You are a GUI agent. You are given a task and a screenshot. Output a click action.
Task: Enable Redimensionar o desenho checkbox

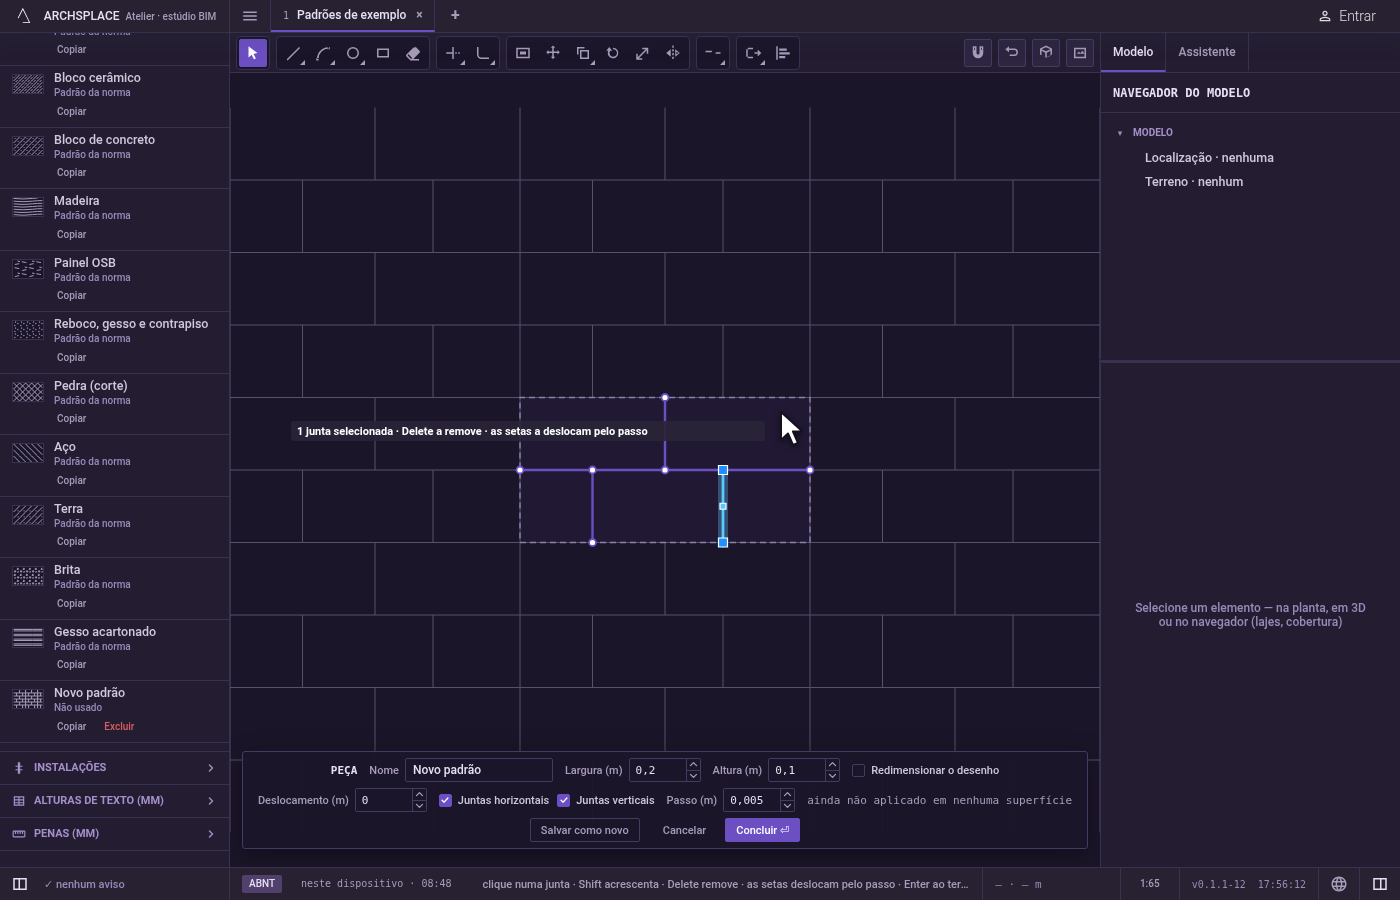coord(858,770)
